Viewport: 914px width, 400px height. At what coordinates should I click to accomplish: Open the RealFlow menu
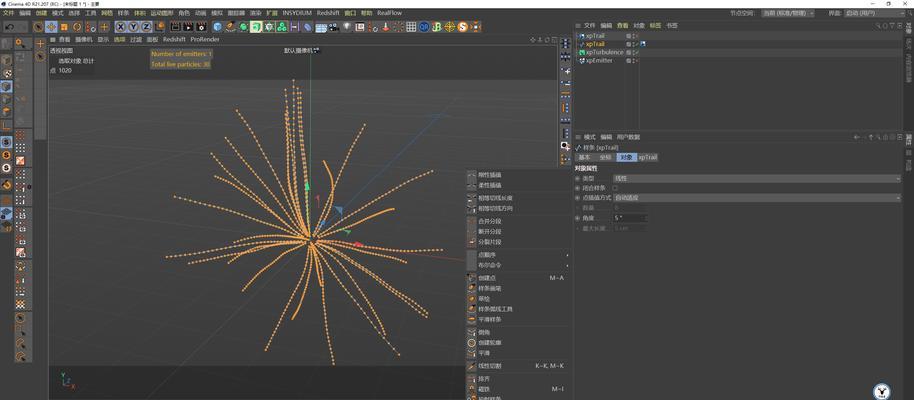pos(389,13)
